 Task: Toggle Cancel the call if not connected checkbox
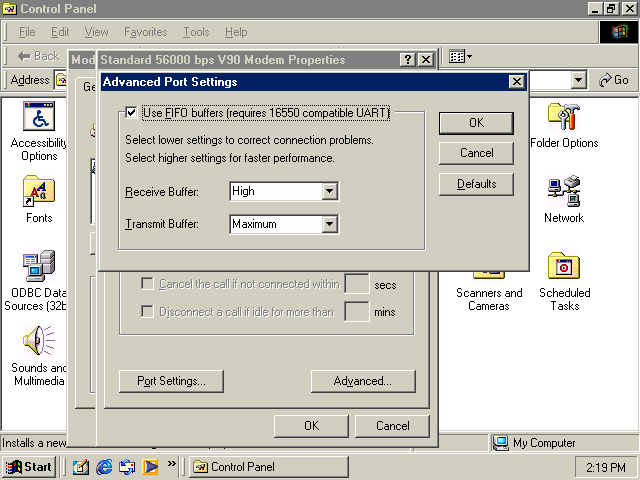(x=147, y=283)
